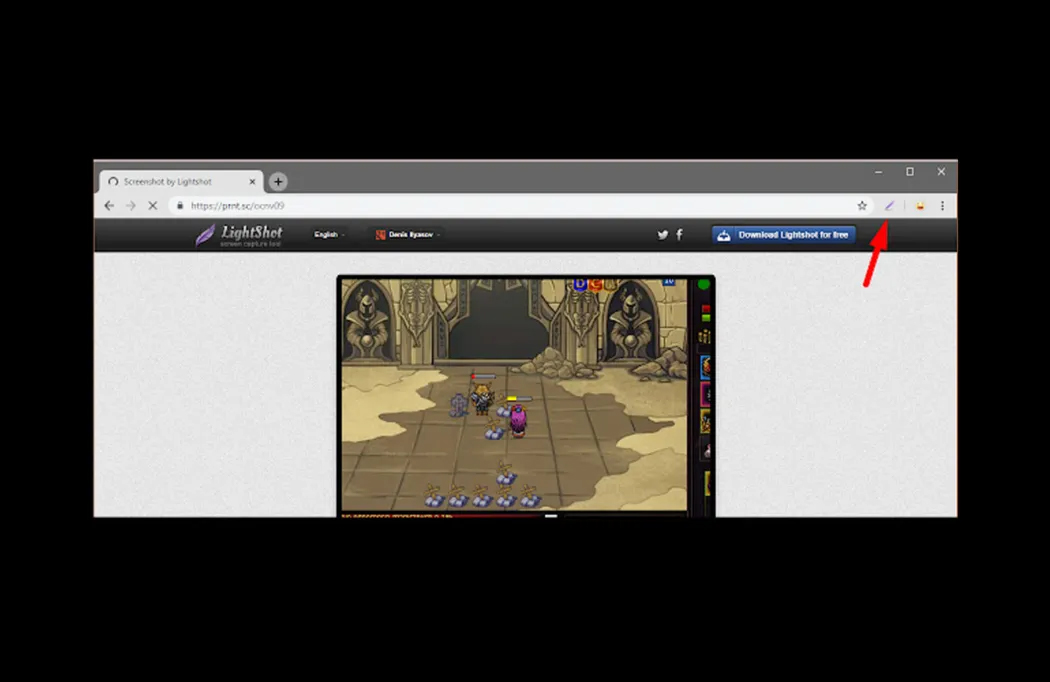Open a new tab with the plus button
Viewport: 1050px width, 682px height.
tap(278, 182)
